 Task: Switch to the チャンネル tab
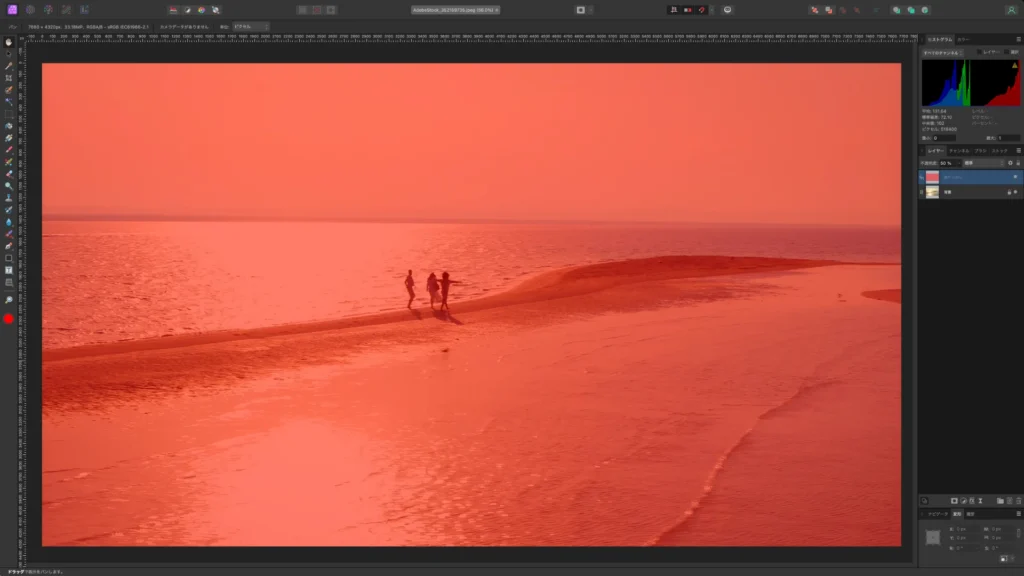(958, 152)
